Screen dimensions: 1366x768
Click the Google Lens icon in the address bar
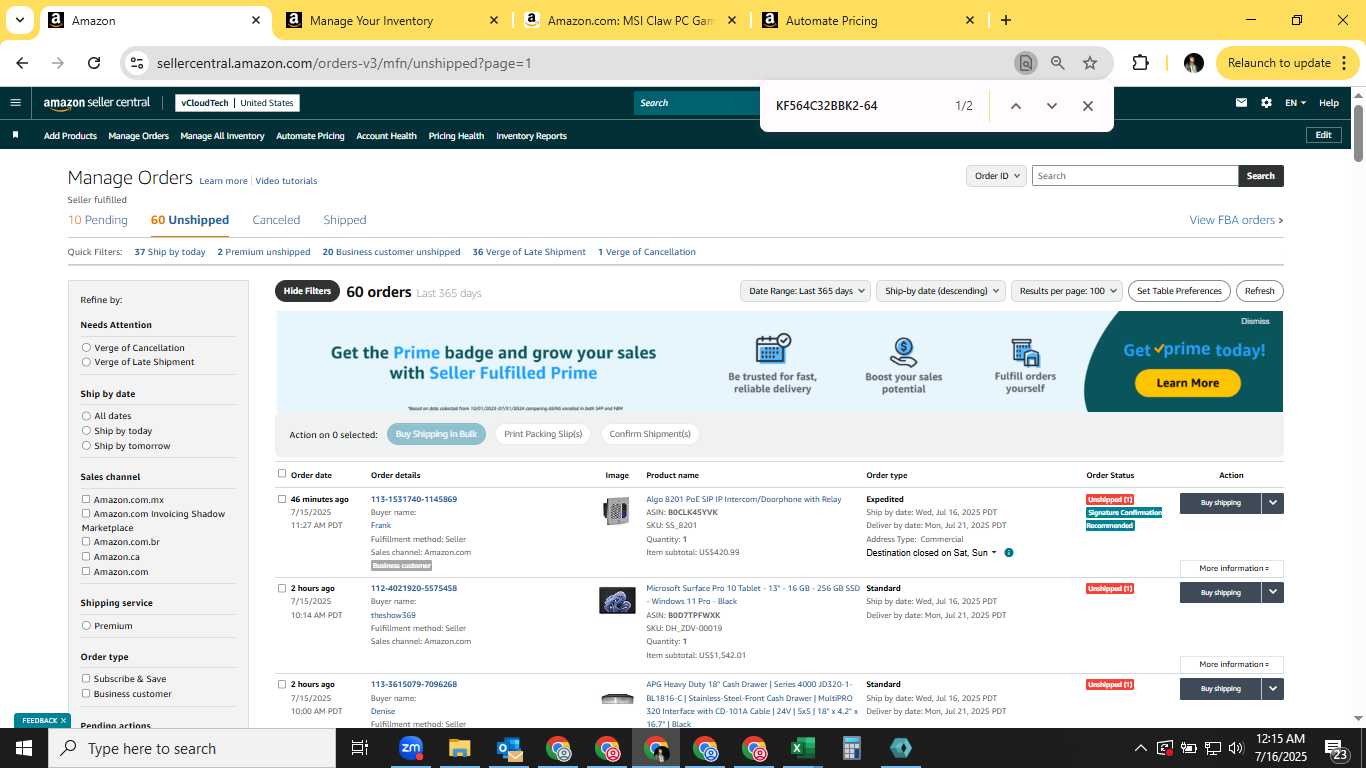pos(1025,63)
